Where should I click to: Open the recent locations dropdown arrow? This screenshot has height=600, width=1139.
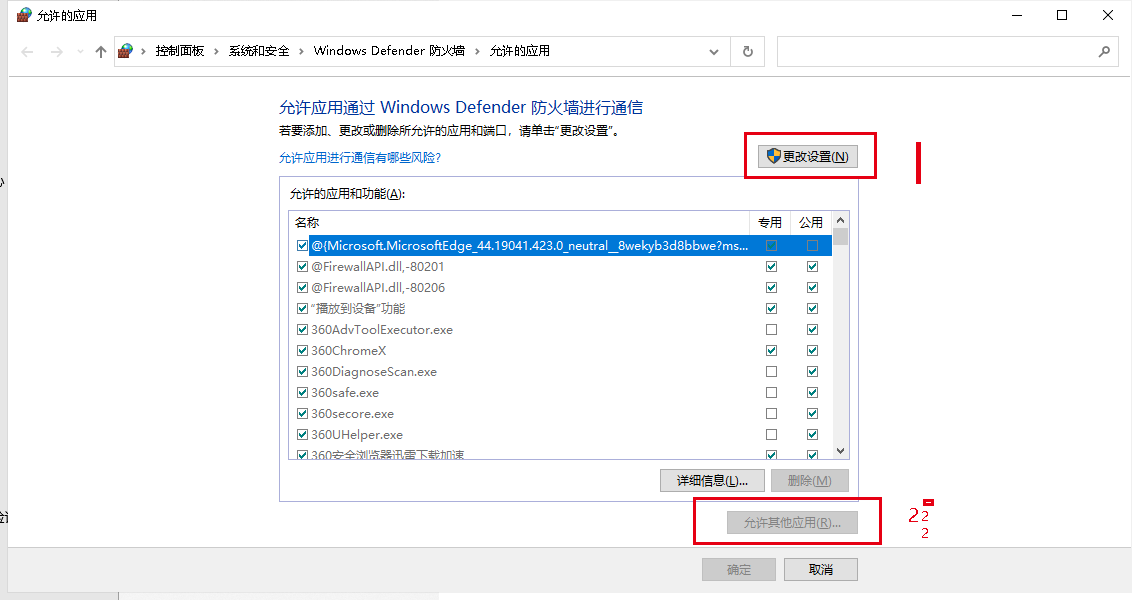pos(80,52)
